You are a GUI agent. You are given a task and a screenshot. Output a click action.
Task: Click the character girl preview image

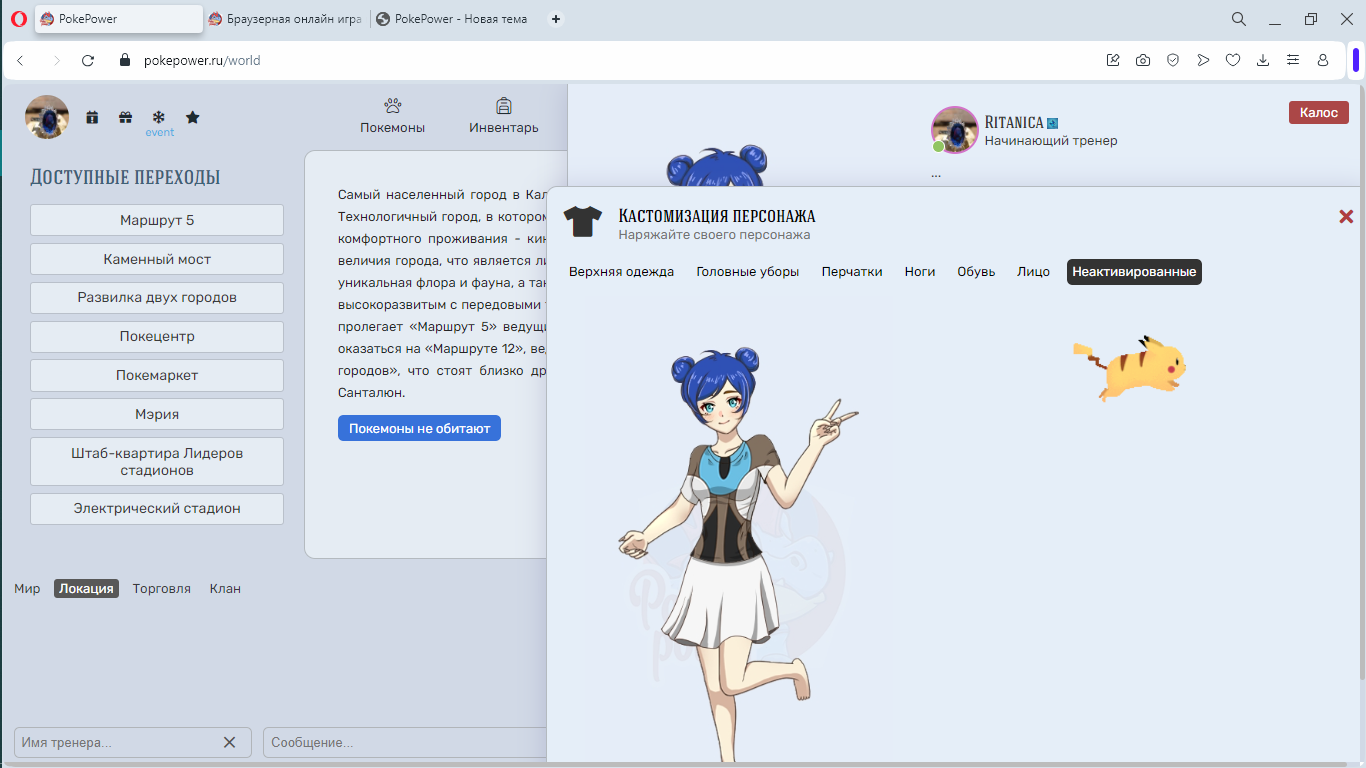click(x=738, y=555)
